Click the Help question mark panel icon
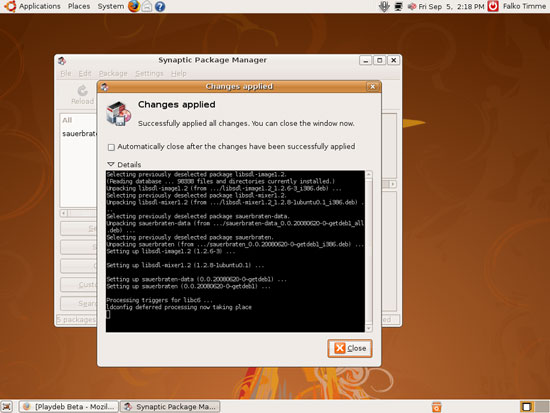Image resolution: width=550 pixels, height=413 pixels. 160,6
